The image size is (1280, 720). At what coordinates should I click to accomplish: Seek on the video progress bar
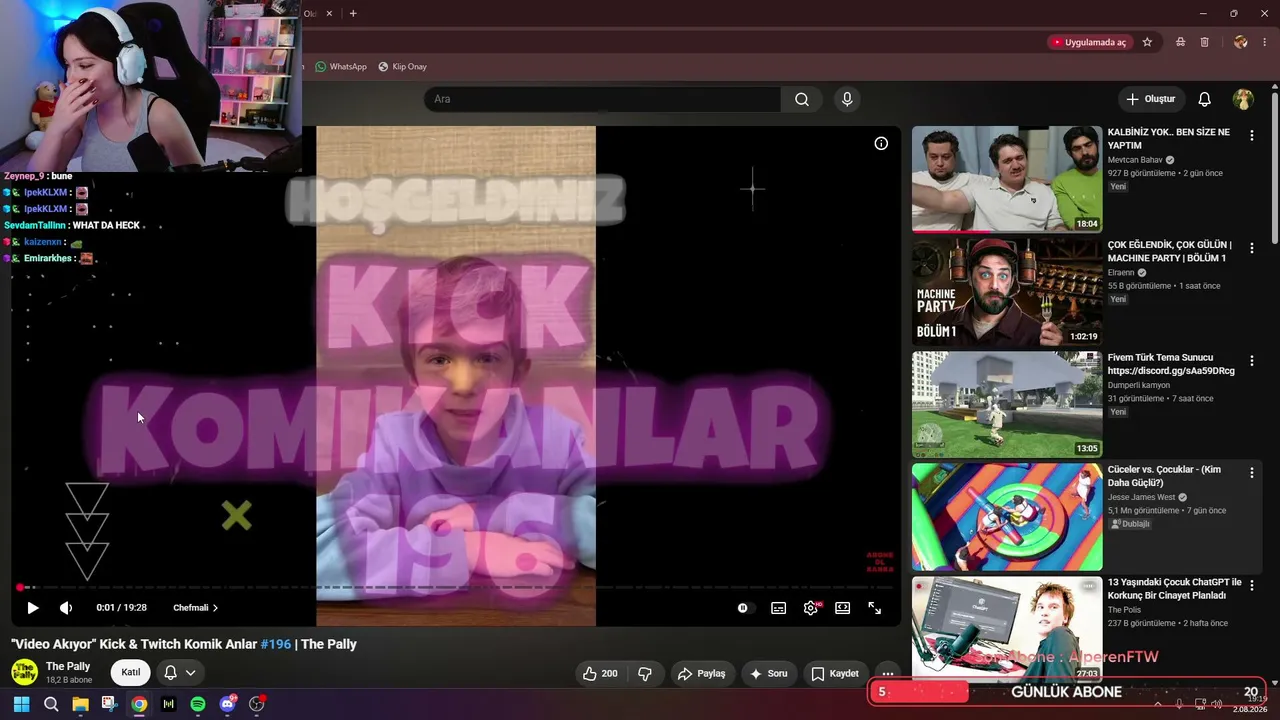coord(456,587)
